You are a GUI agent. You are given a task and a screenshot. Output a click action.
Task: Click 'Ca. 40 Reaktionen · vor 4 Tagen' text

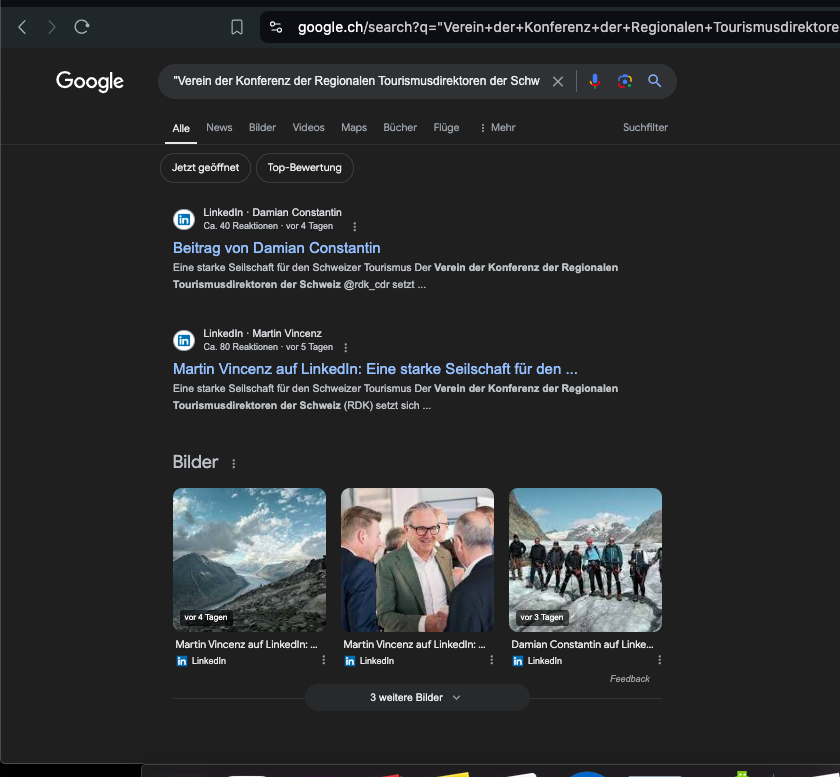[x=268, y=226]
